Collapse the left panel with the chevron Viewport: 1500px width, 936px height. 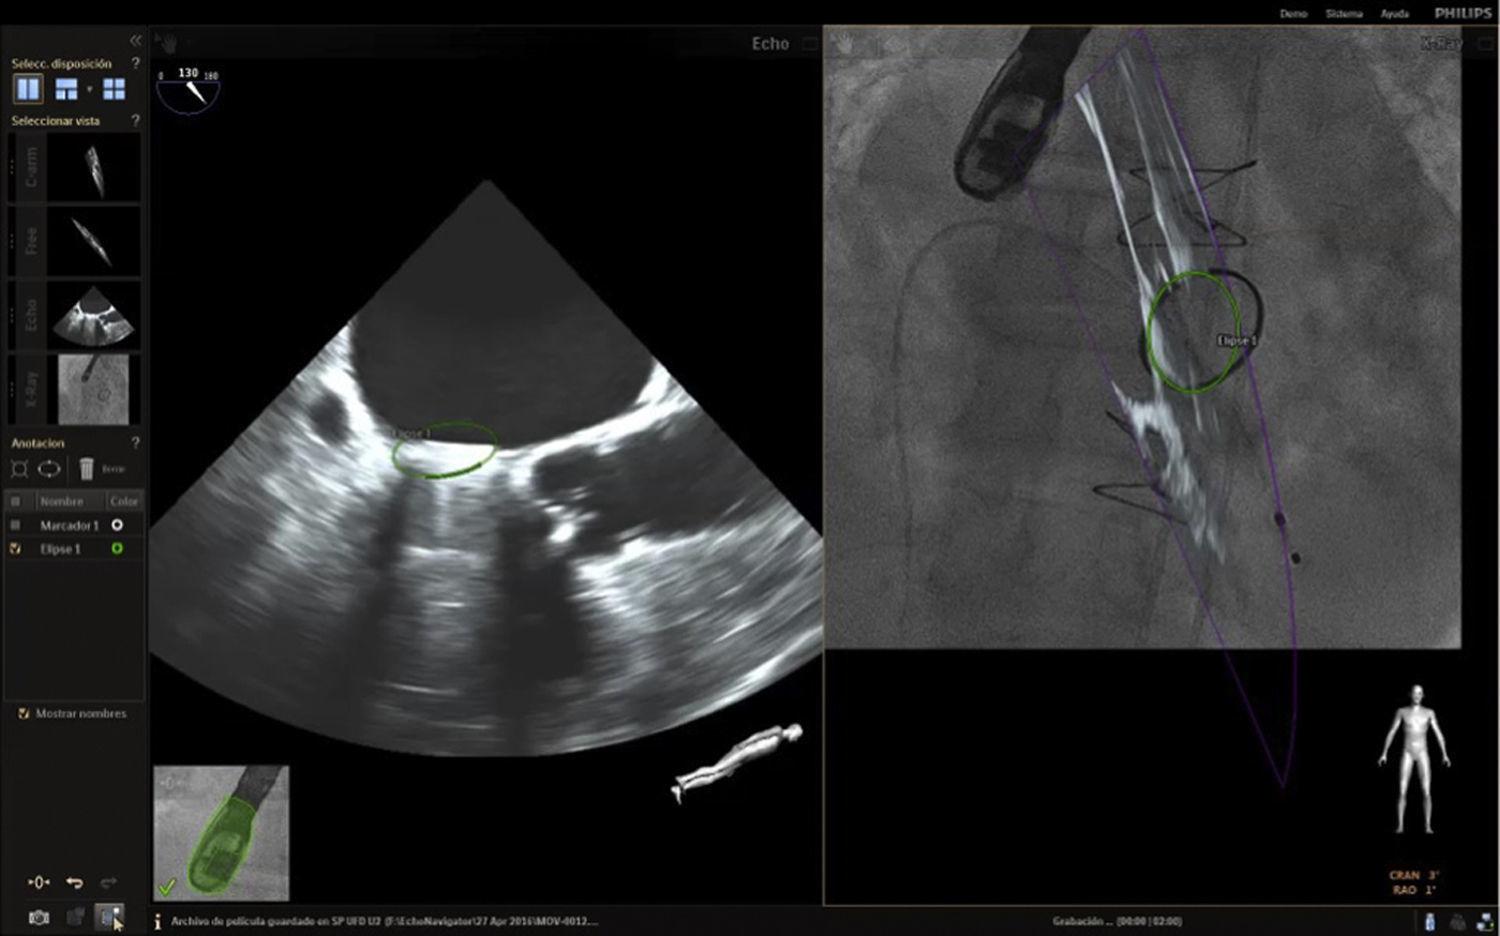[x=135, y=40]
